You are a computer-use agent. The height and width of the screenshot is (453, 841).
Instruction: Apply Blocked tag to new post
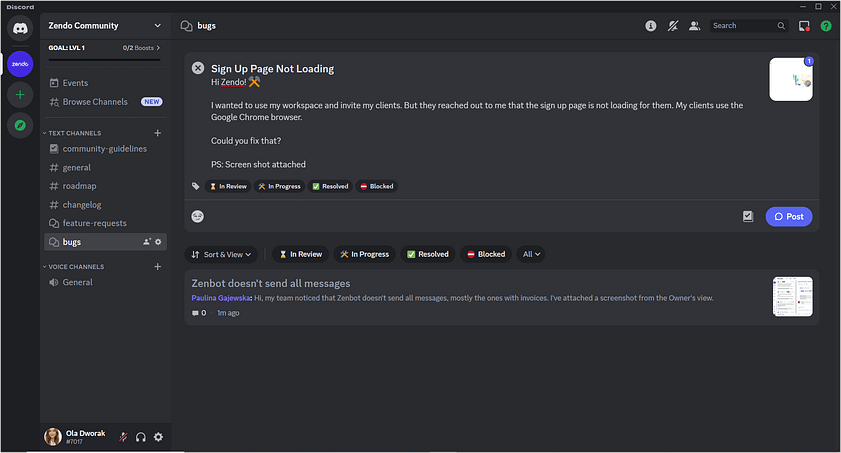click(377, 187)
